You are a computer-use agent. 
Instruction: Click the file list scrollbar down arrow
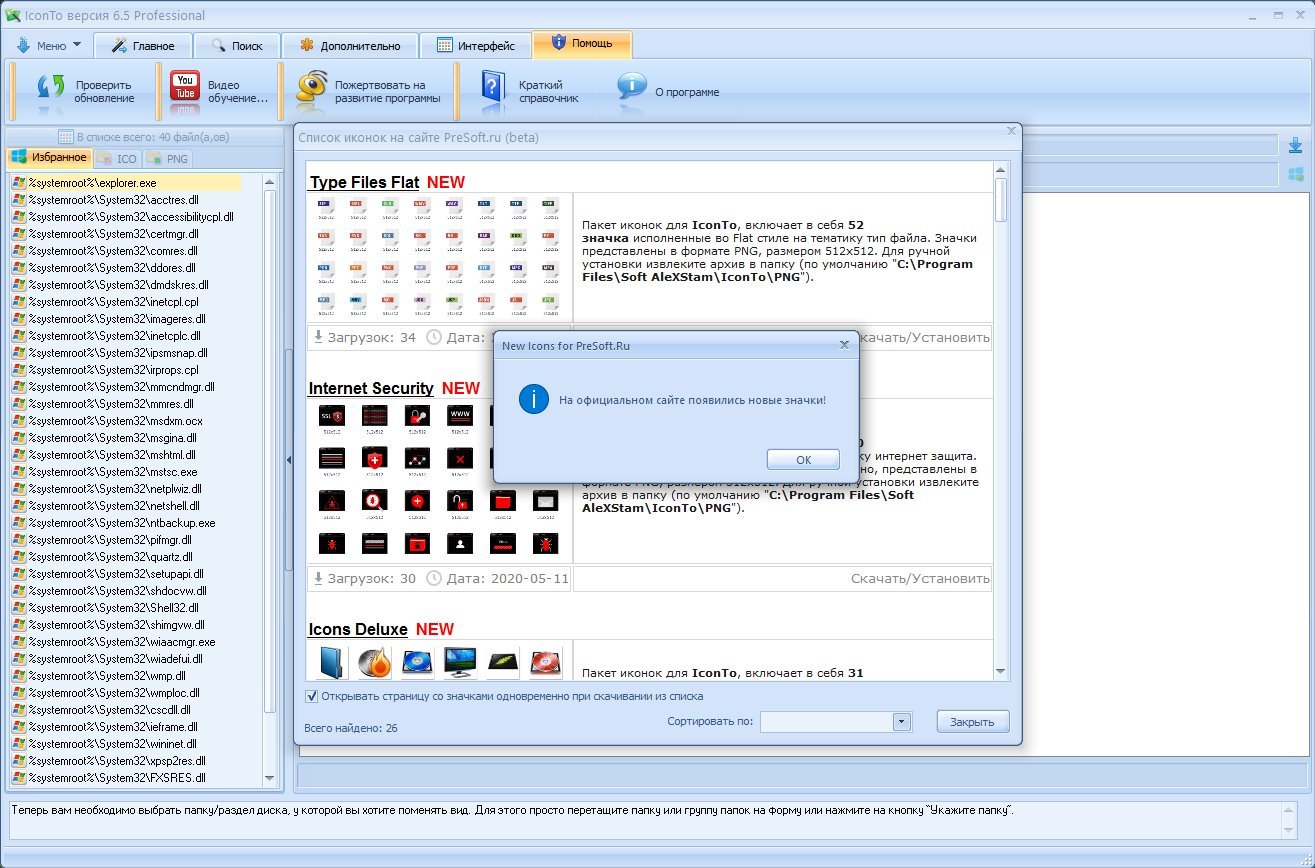pyautogui.click(x=270, y=778)
